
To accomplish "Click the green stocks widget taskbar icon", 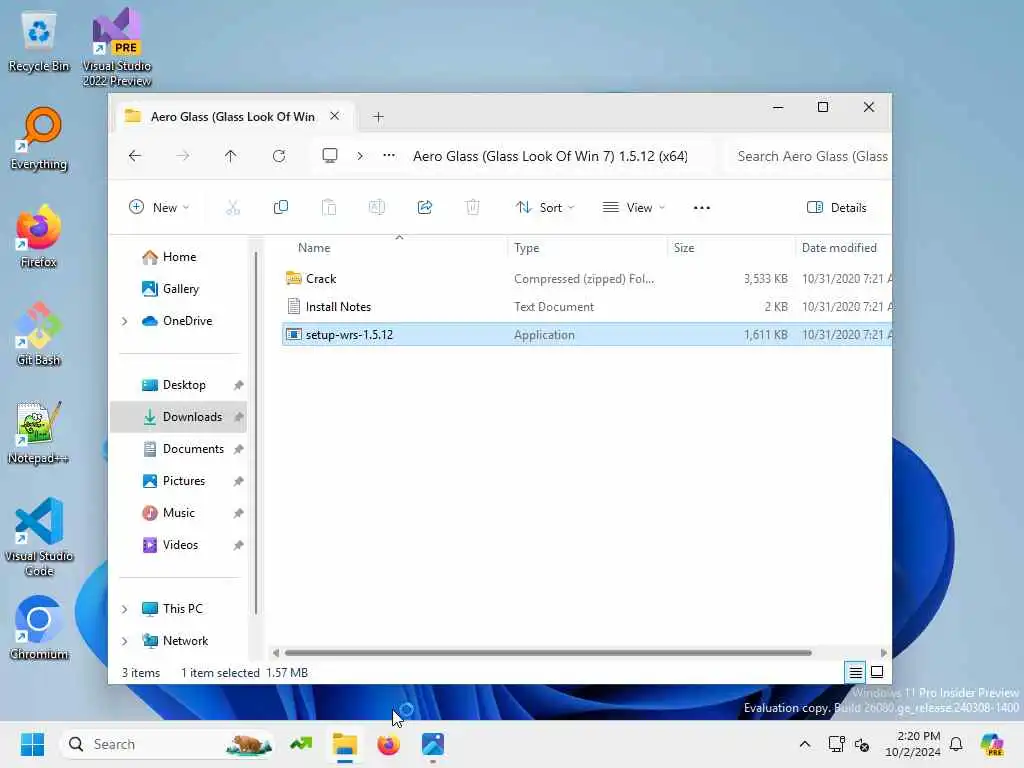I will point(301,744).
